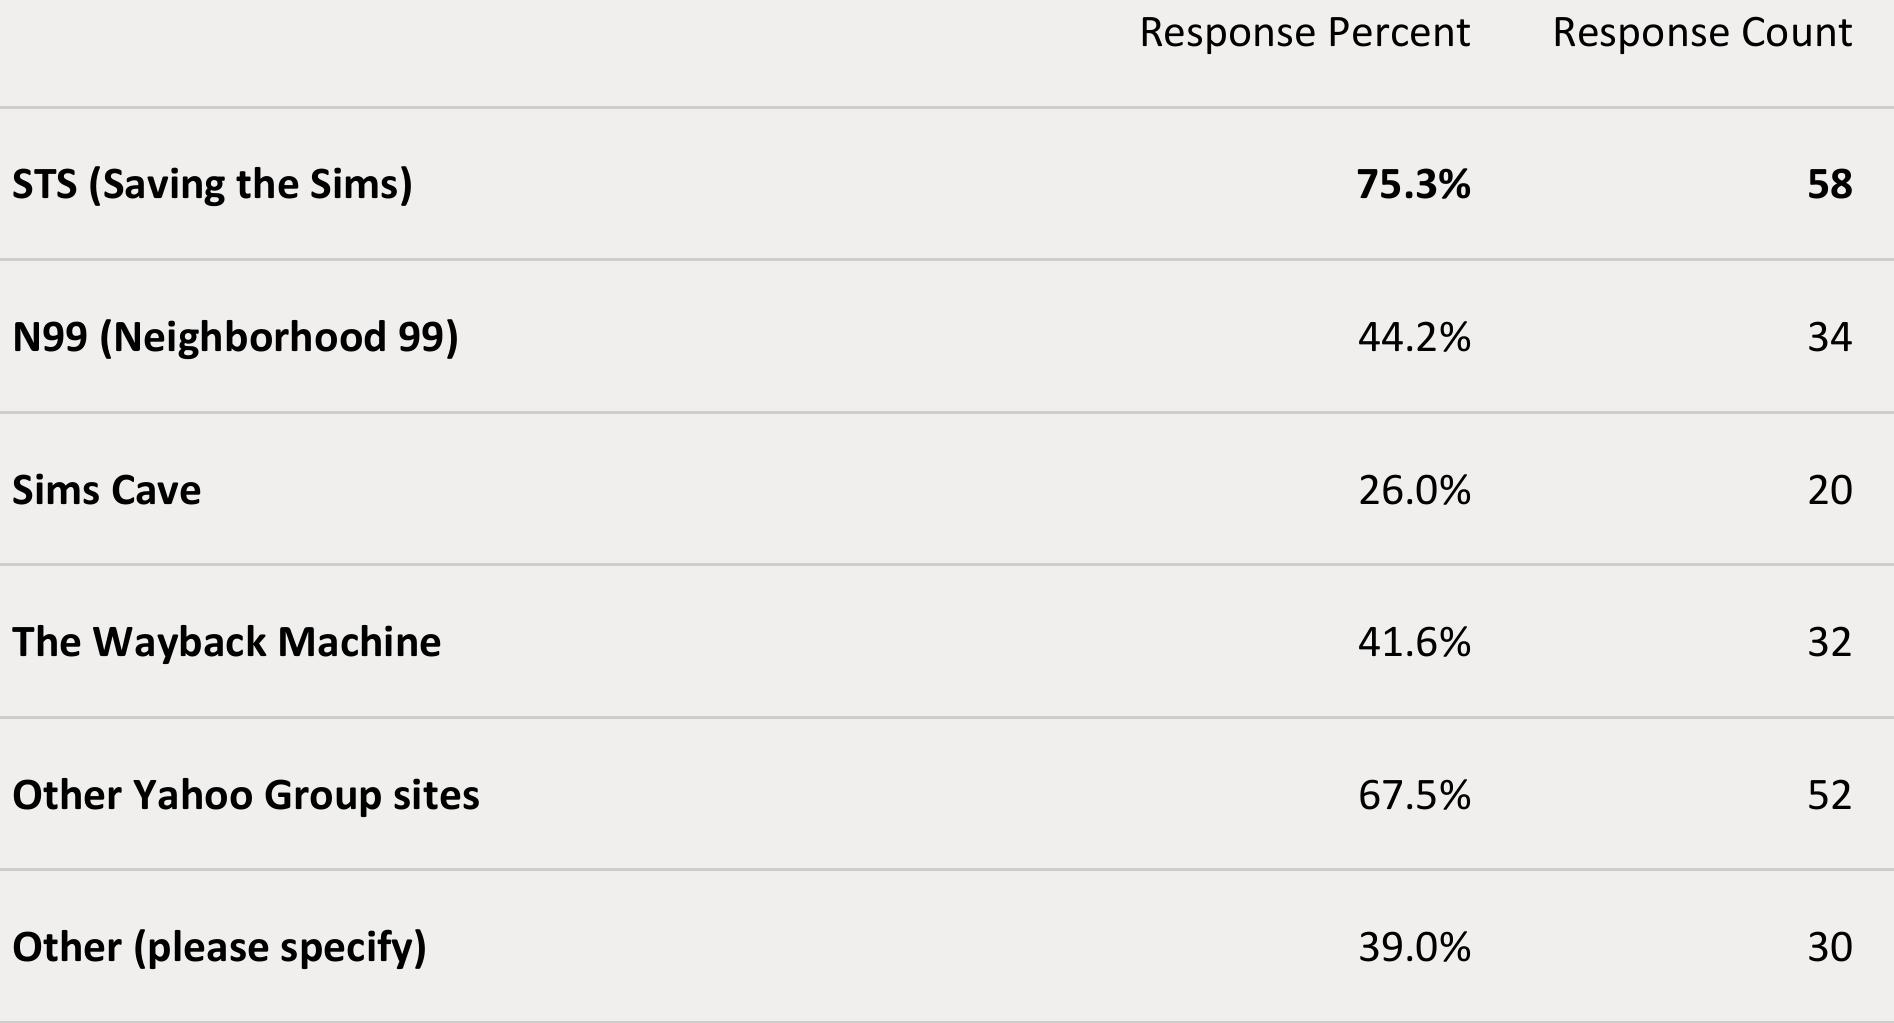Click the 75.3% response percent value
Image resolution: width=1894 pixels, height=1023 pixels.
click(1413, 185)
